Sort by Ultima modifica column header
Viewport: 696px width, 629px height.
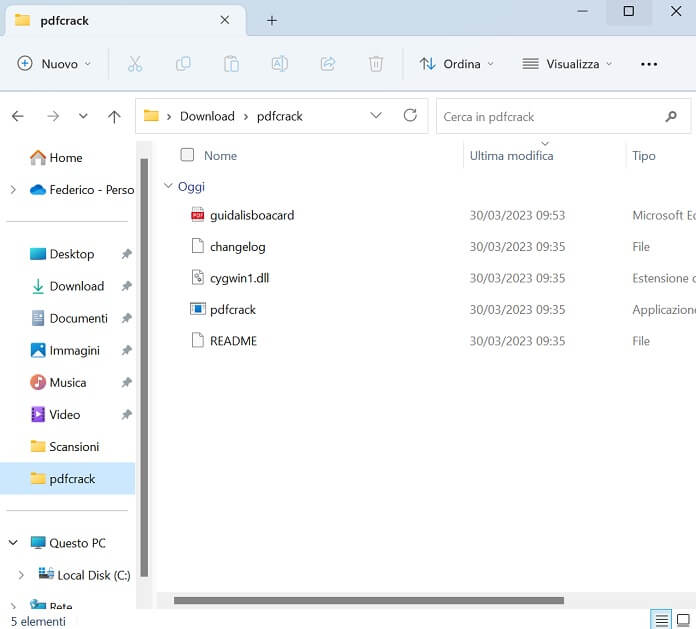tap(511, 156)
